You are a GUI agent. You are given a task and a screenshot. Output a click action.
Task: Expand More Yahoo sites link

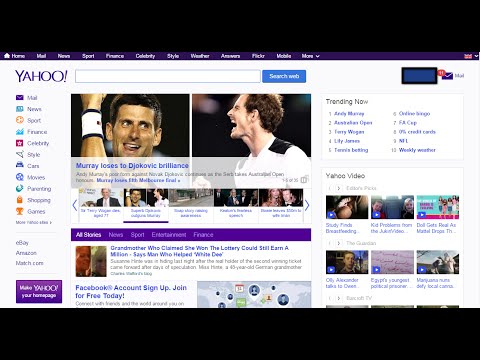[x=34, y=222]
